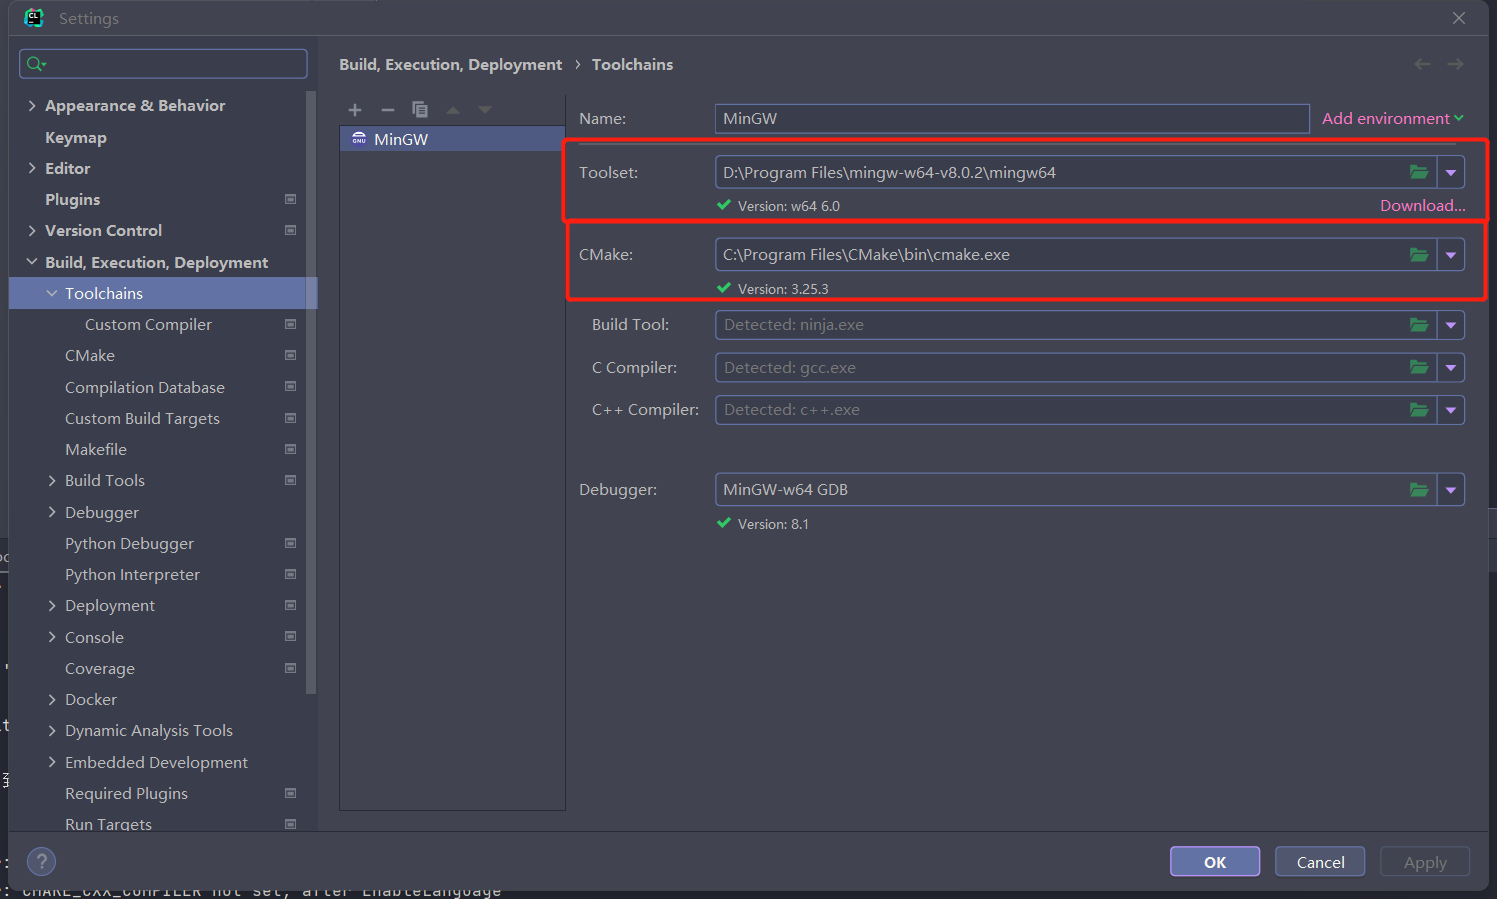Open the help question mark icon
The height and width of the screenshot is (899, 1497).
42,862
